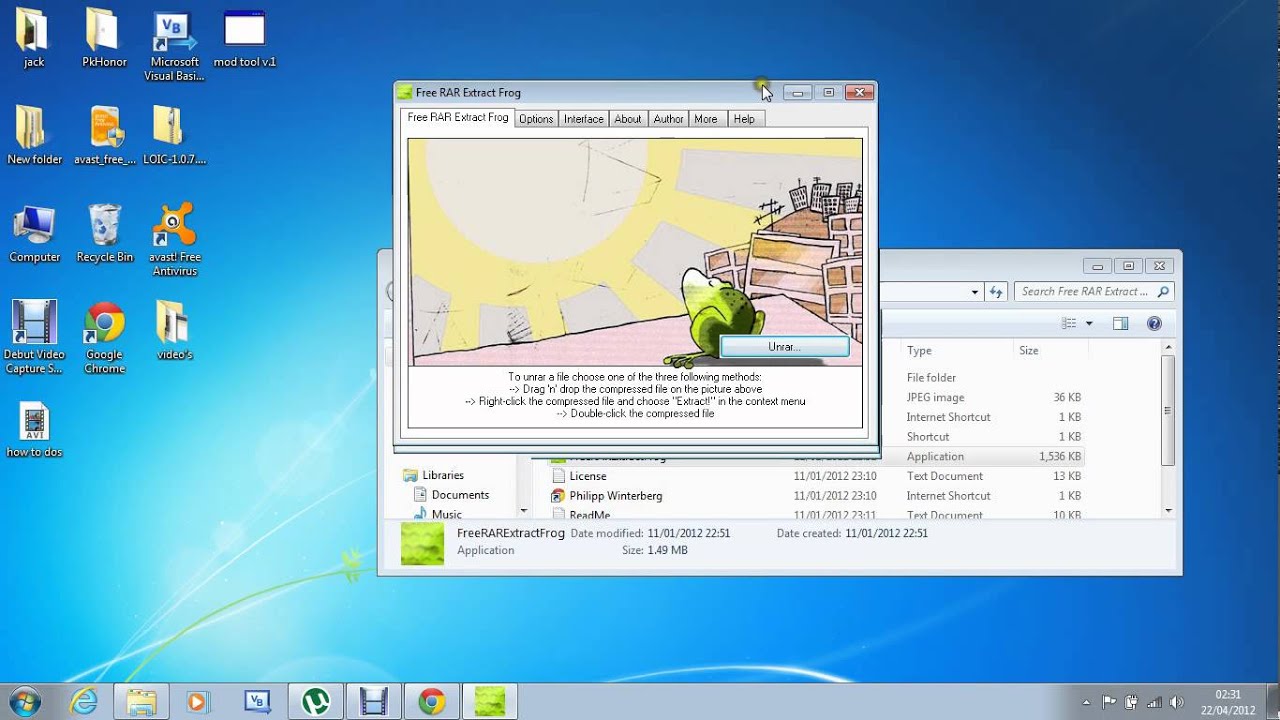Open the Windows Start menu orb
This screenshot has height=720, width=1280.
coord(24,701)
